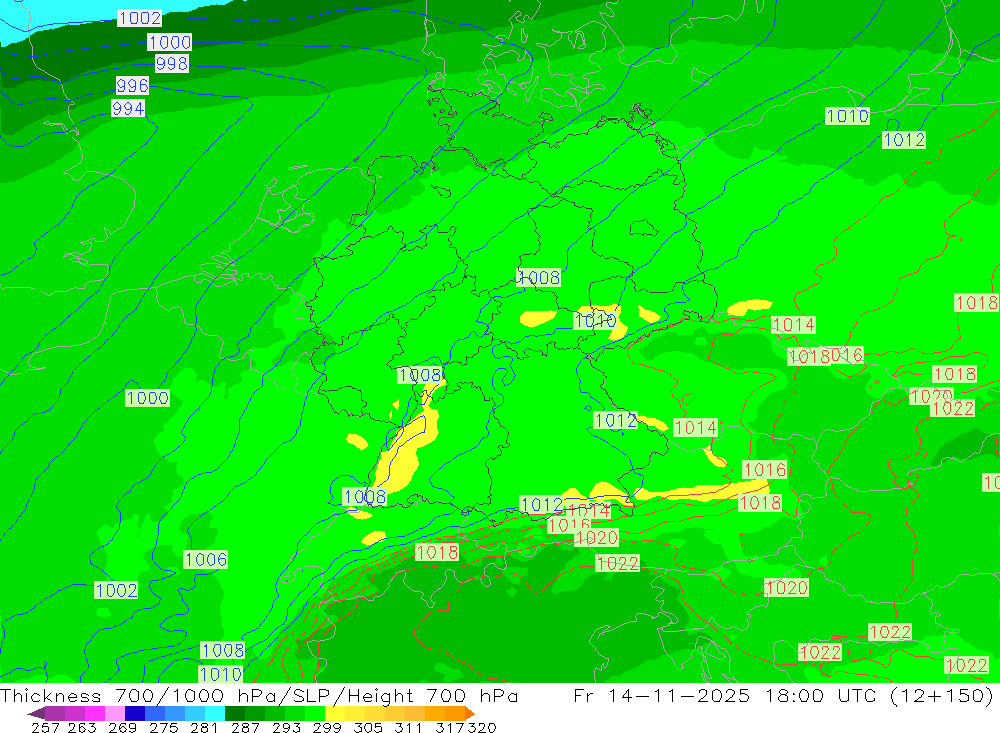Click the red 1016 label above red 1018
This screenshot has height=733, width=1000.
[x=765, y=470]
